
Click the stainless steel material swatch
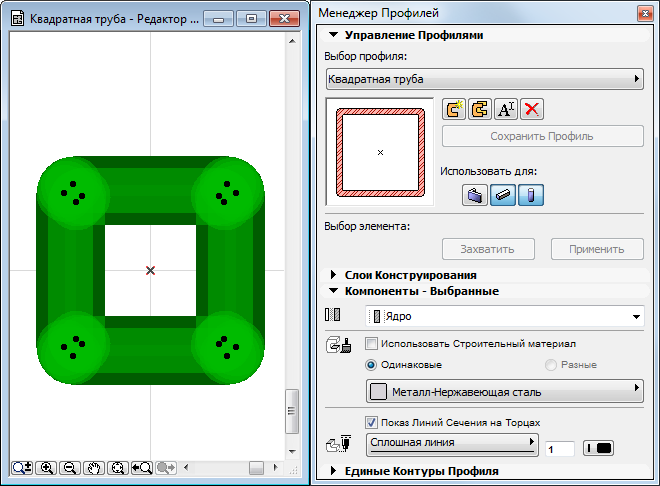pos(378,392)
